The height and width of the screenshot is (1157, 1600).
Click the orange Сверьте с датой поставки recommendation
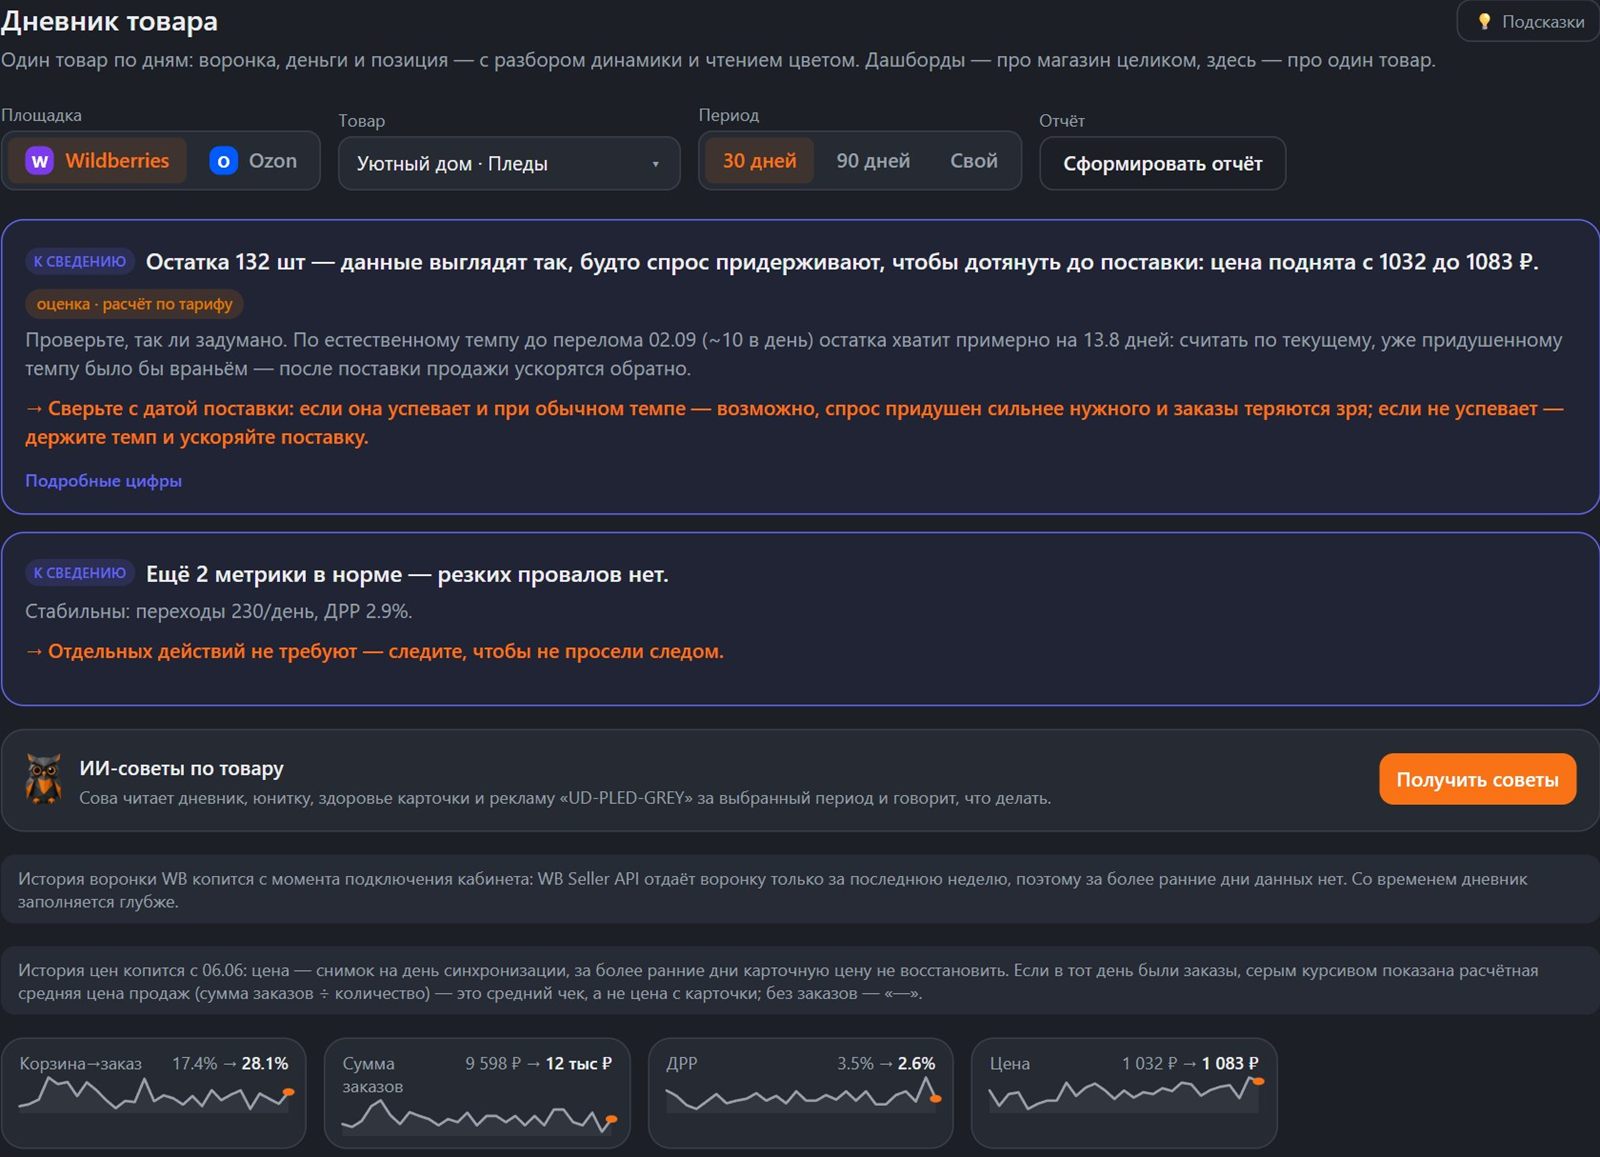pyautogui.click(x=794, y=423)
